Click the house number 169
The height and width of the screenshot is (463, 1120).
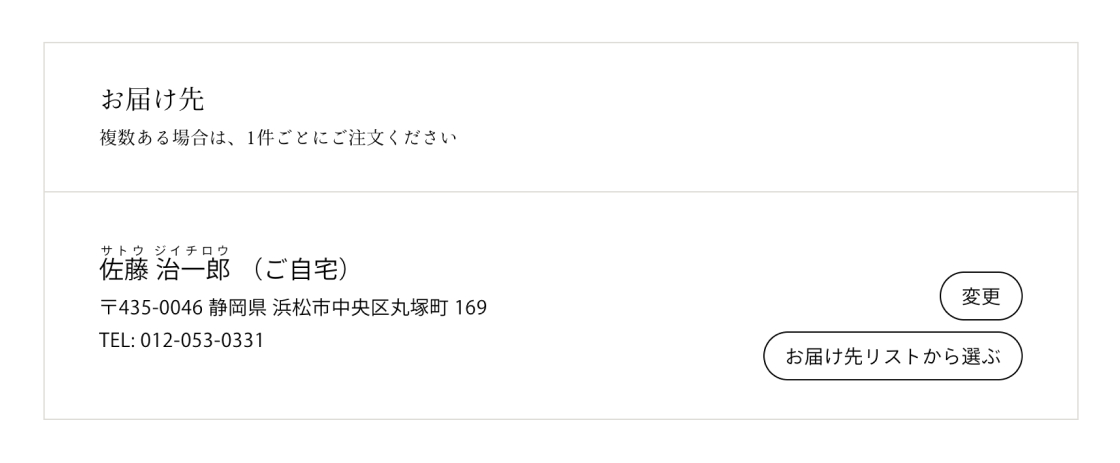(471, 306)
